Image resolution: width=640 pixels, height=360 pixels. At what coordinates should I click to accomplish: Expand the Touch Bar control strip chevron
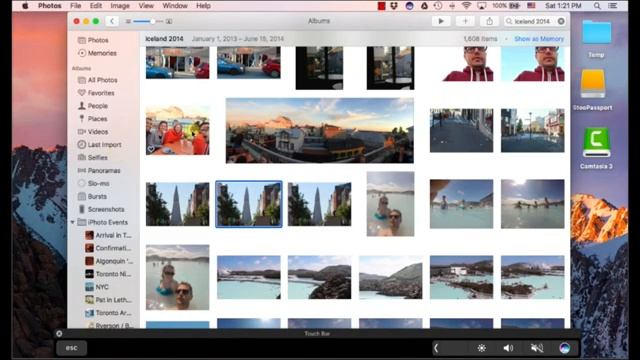tap(436, 348)
